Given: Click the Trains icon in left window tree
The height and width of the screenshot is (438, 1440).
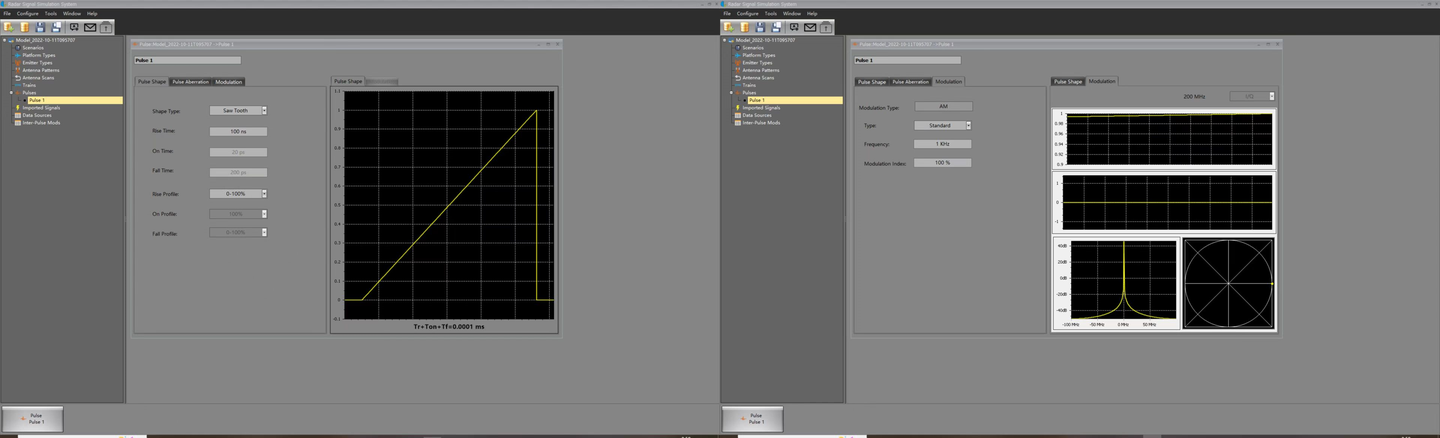Looking at the screenshot, I should (x=17, y=85).
